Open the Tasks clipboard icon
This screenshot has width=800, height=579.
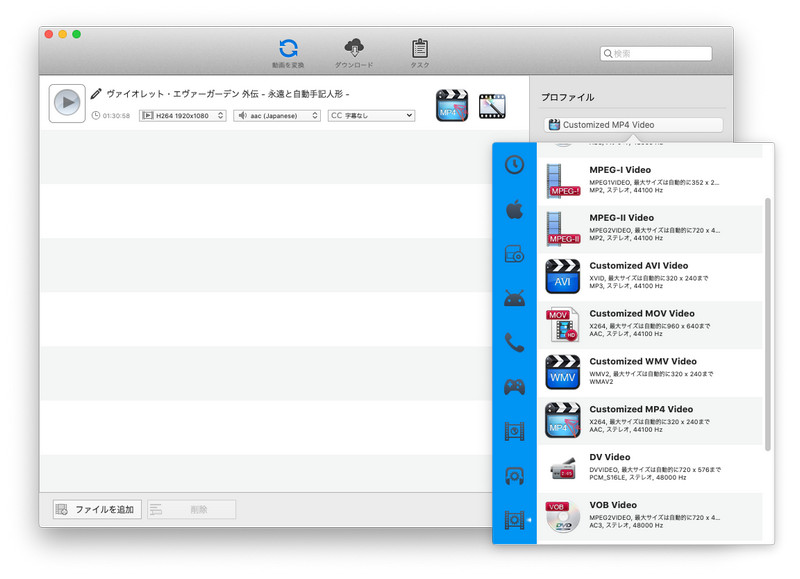click(420, 48)
